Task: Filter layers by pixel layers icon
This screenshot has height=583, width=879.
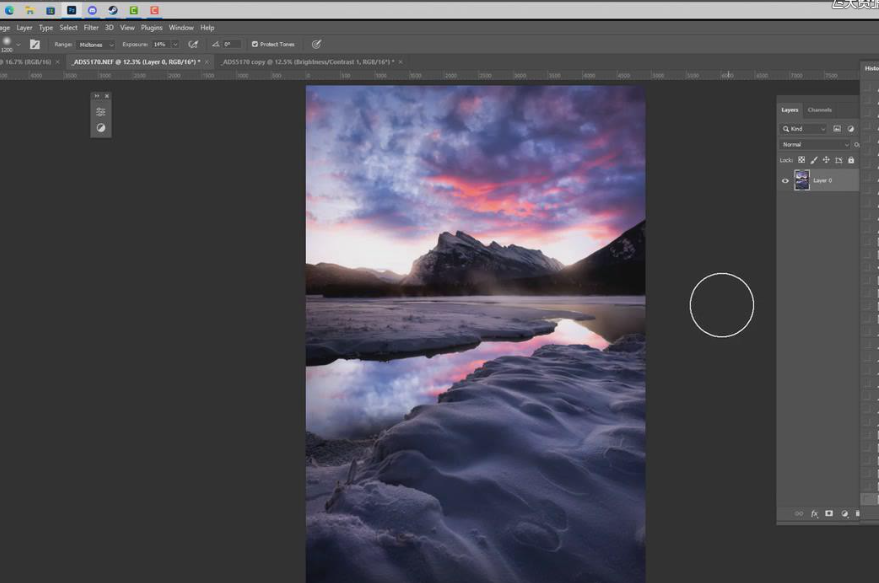Action: pyautogui.click(x=837, y=129)
